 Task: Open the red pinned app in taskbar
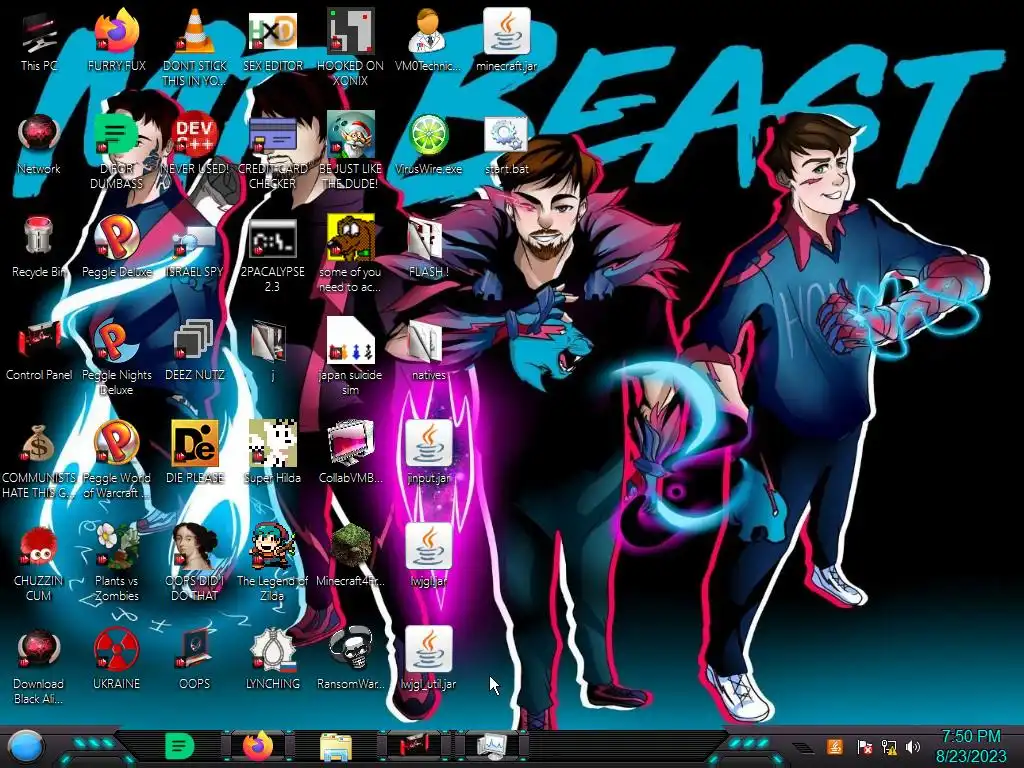(414, 746)
